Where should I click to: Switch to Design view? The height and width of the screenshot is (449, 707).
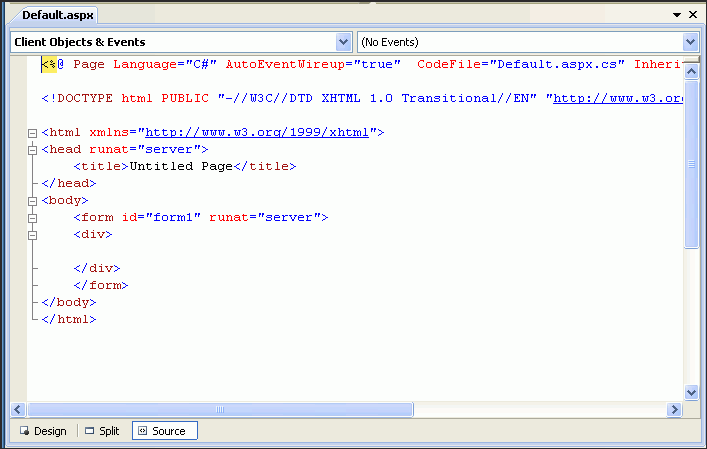click(43, 431)
